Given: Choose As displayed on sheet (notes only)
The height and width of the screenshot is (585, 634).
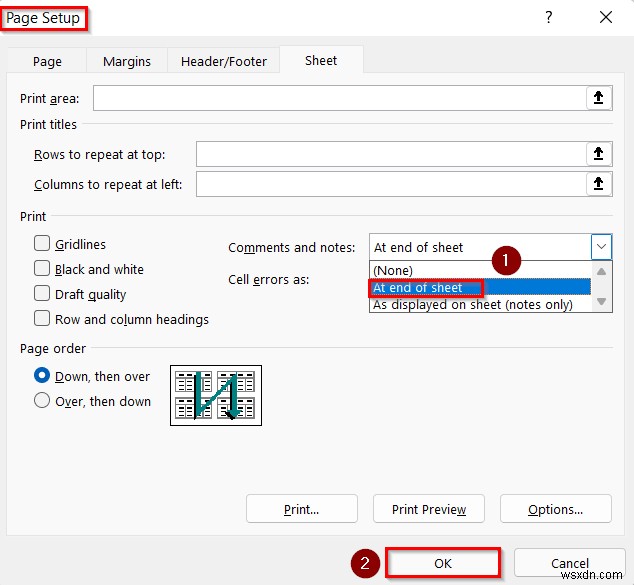Looking at the screenshot, I should [x=480, y=304].
